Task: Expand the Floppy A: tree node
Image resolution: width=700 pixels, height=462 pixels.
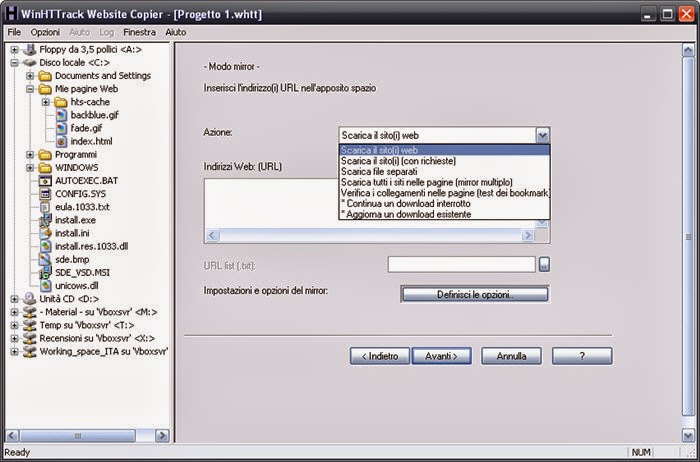Action: 14,50
